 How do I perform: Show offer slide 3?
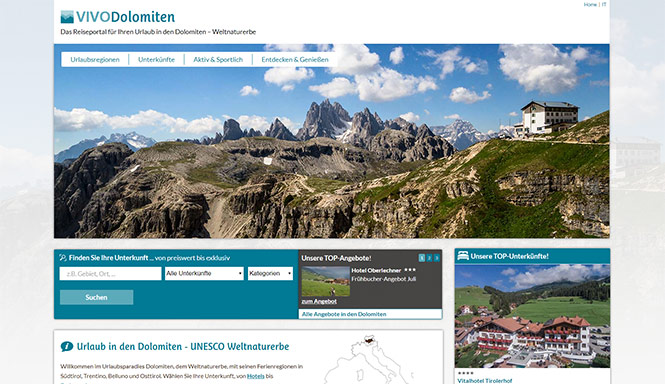tap(437, 258)
